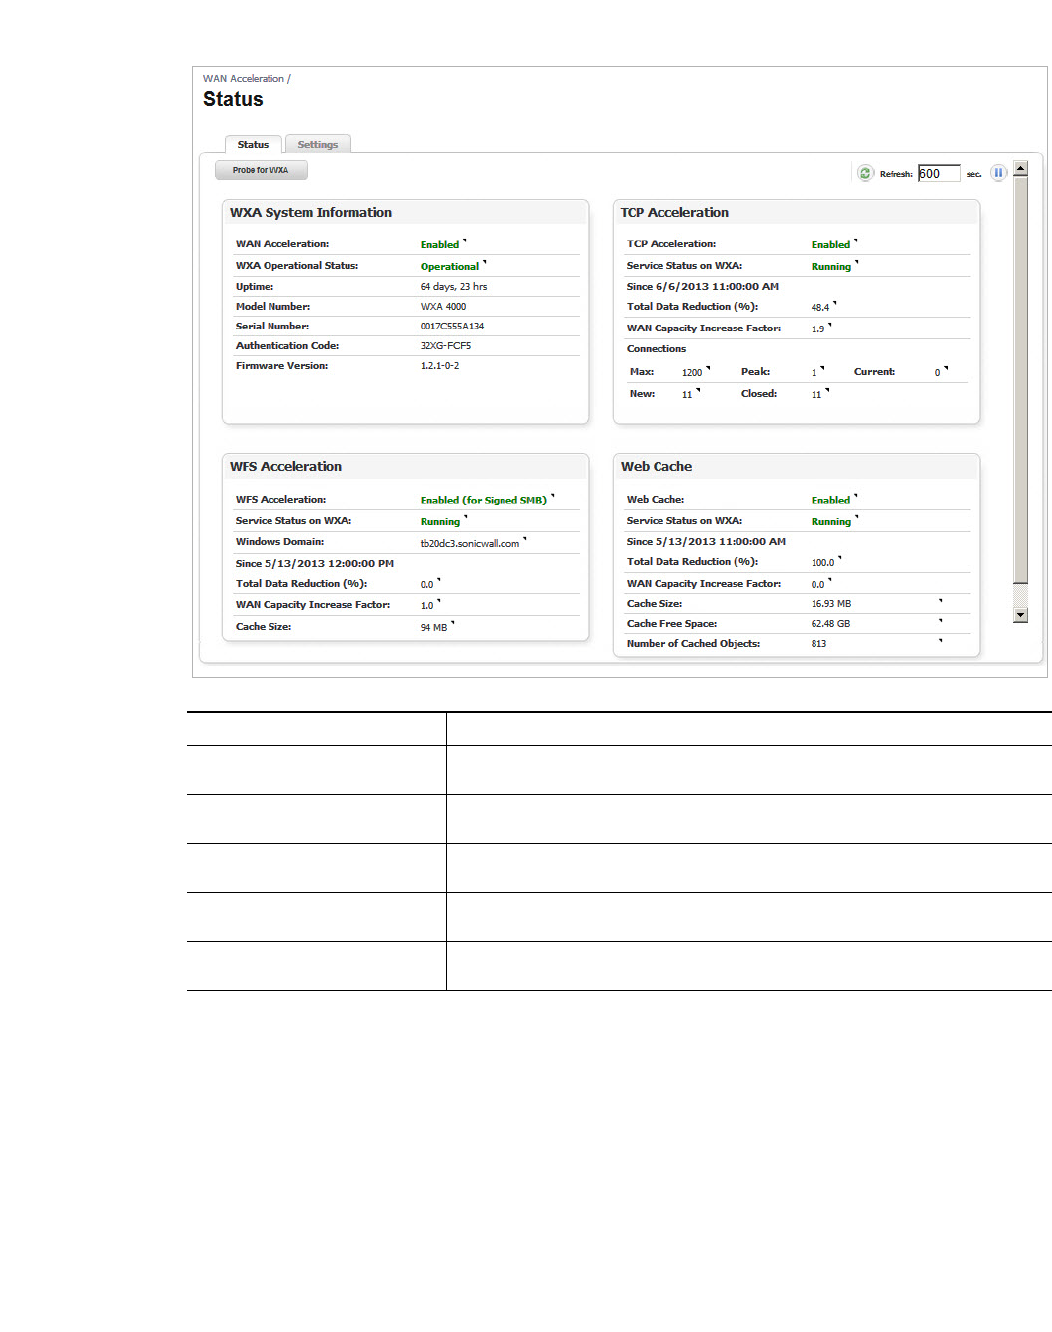Click TCP Total Data Reduction 48.4 value
The image size is (1052, 1332).
820,308
